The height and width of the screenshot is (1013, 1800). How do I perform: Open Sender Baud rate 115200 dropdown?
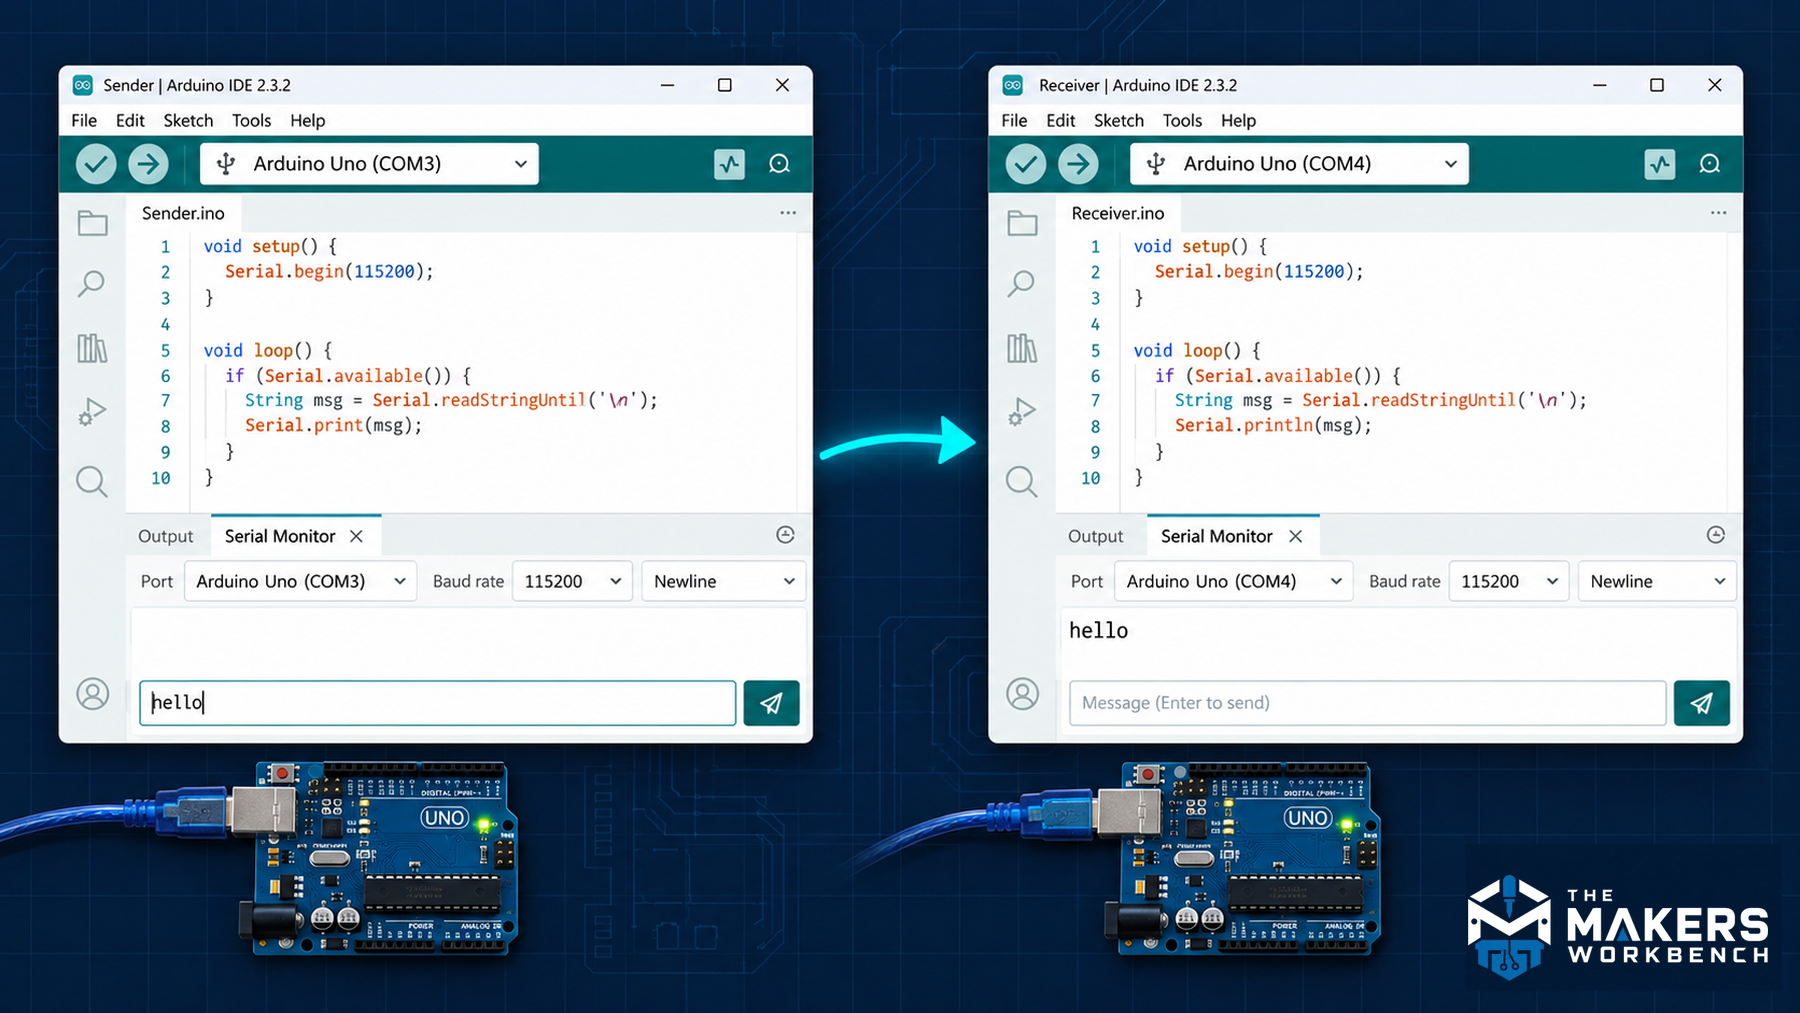pyautogui.click(x=573, y=581)
